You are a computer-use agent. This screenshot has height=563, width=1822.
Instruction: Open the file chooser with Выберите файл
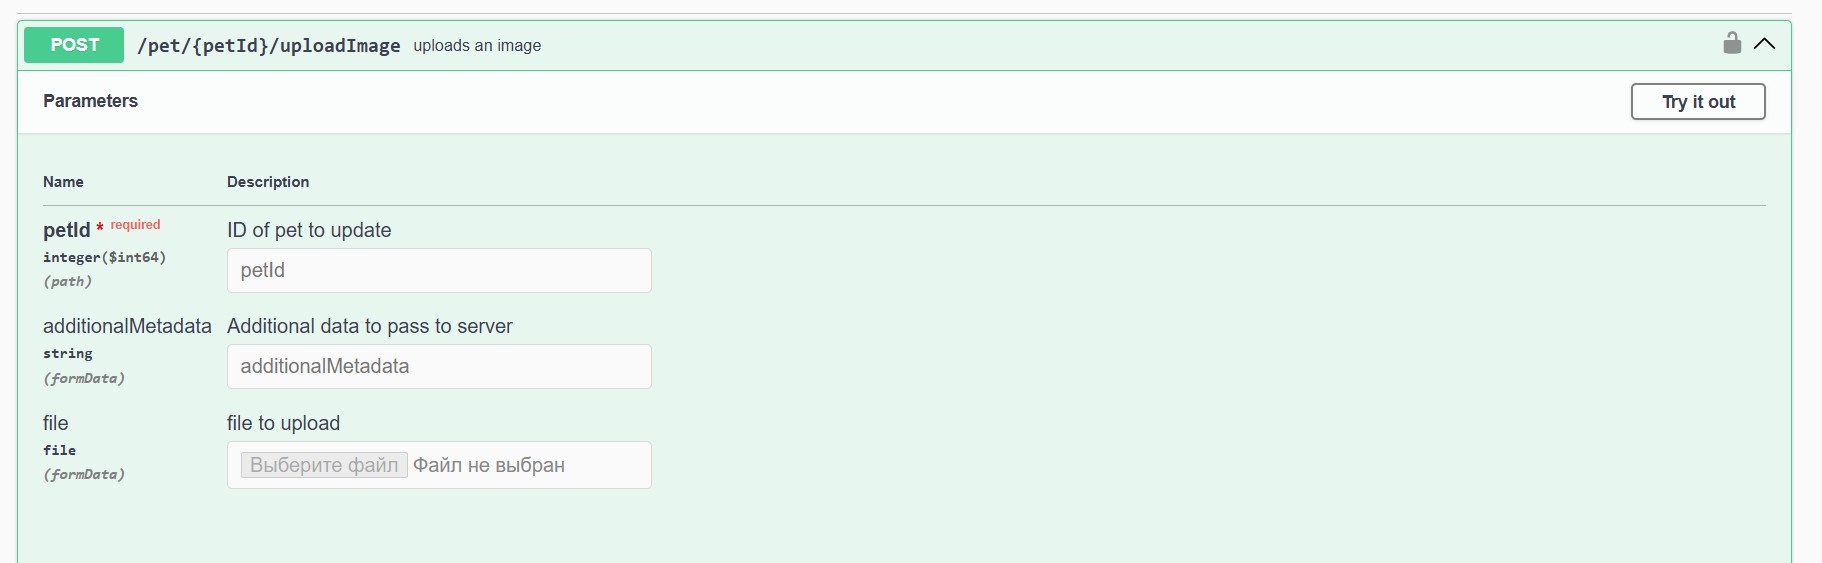point(324,465)
